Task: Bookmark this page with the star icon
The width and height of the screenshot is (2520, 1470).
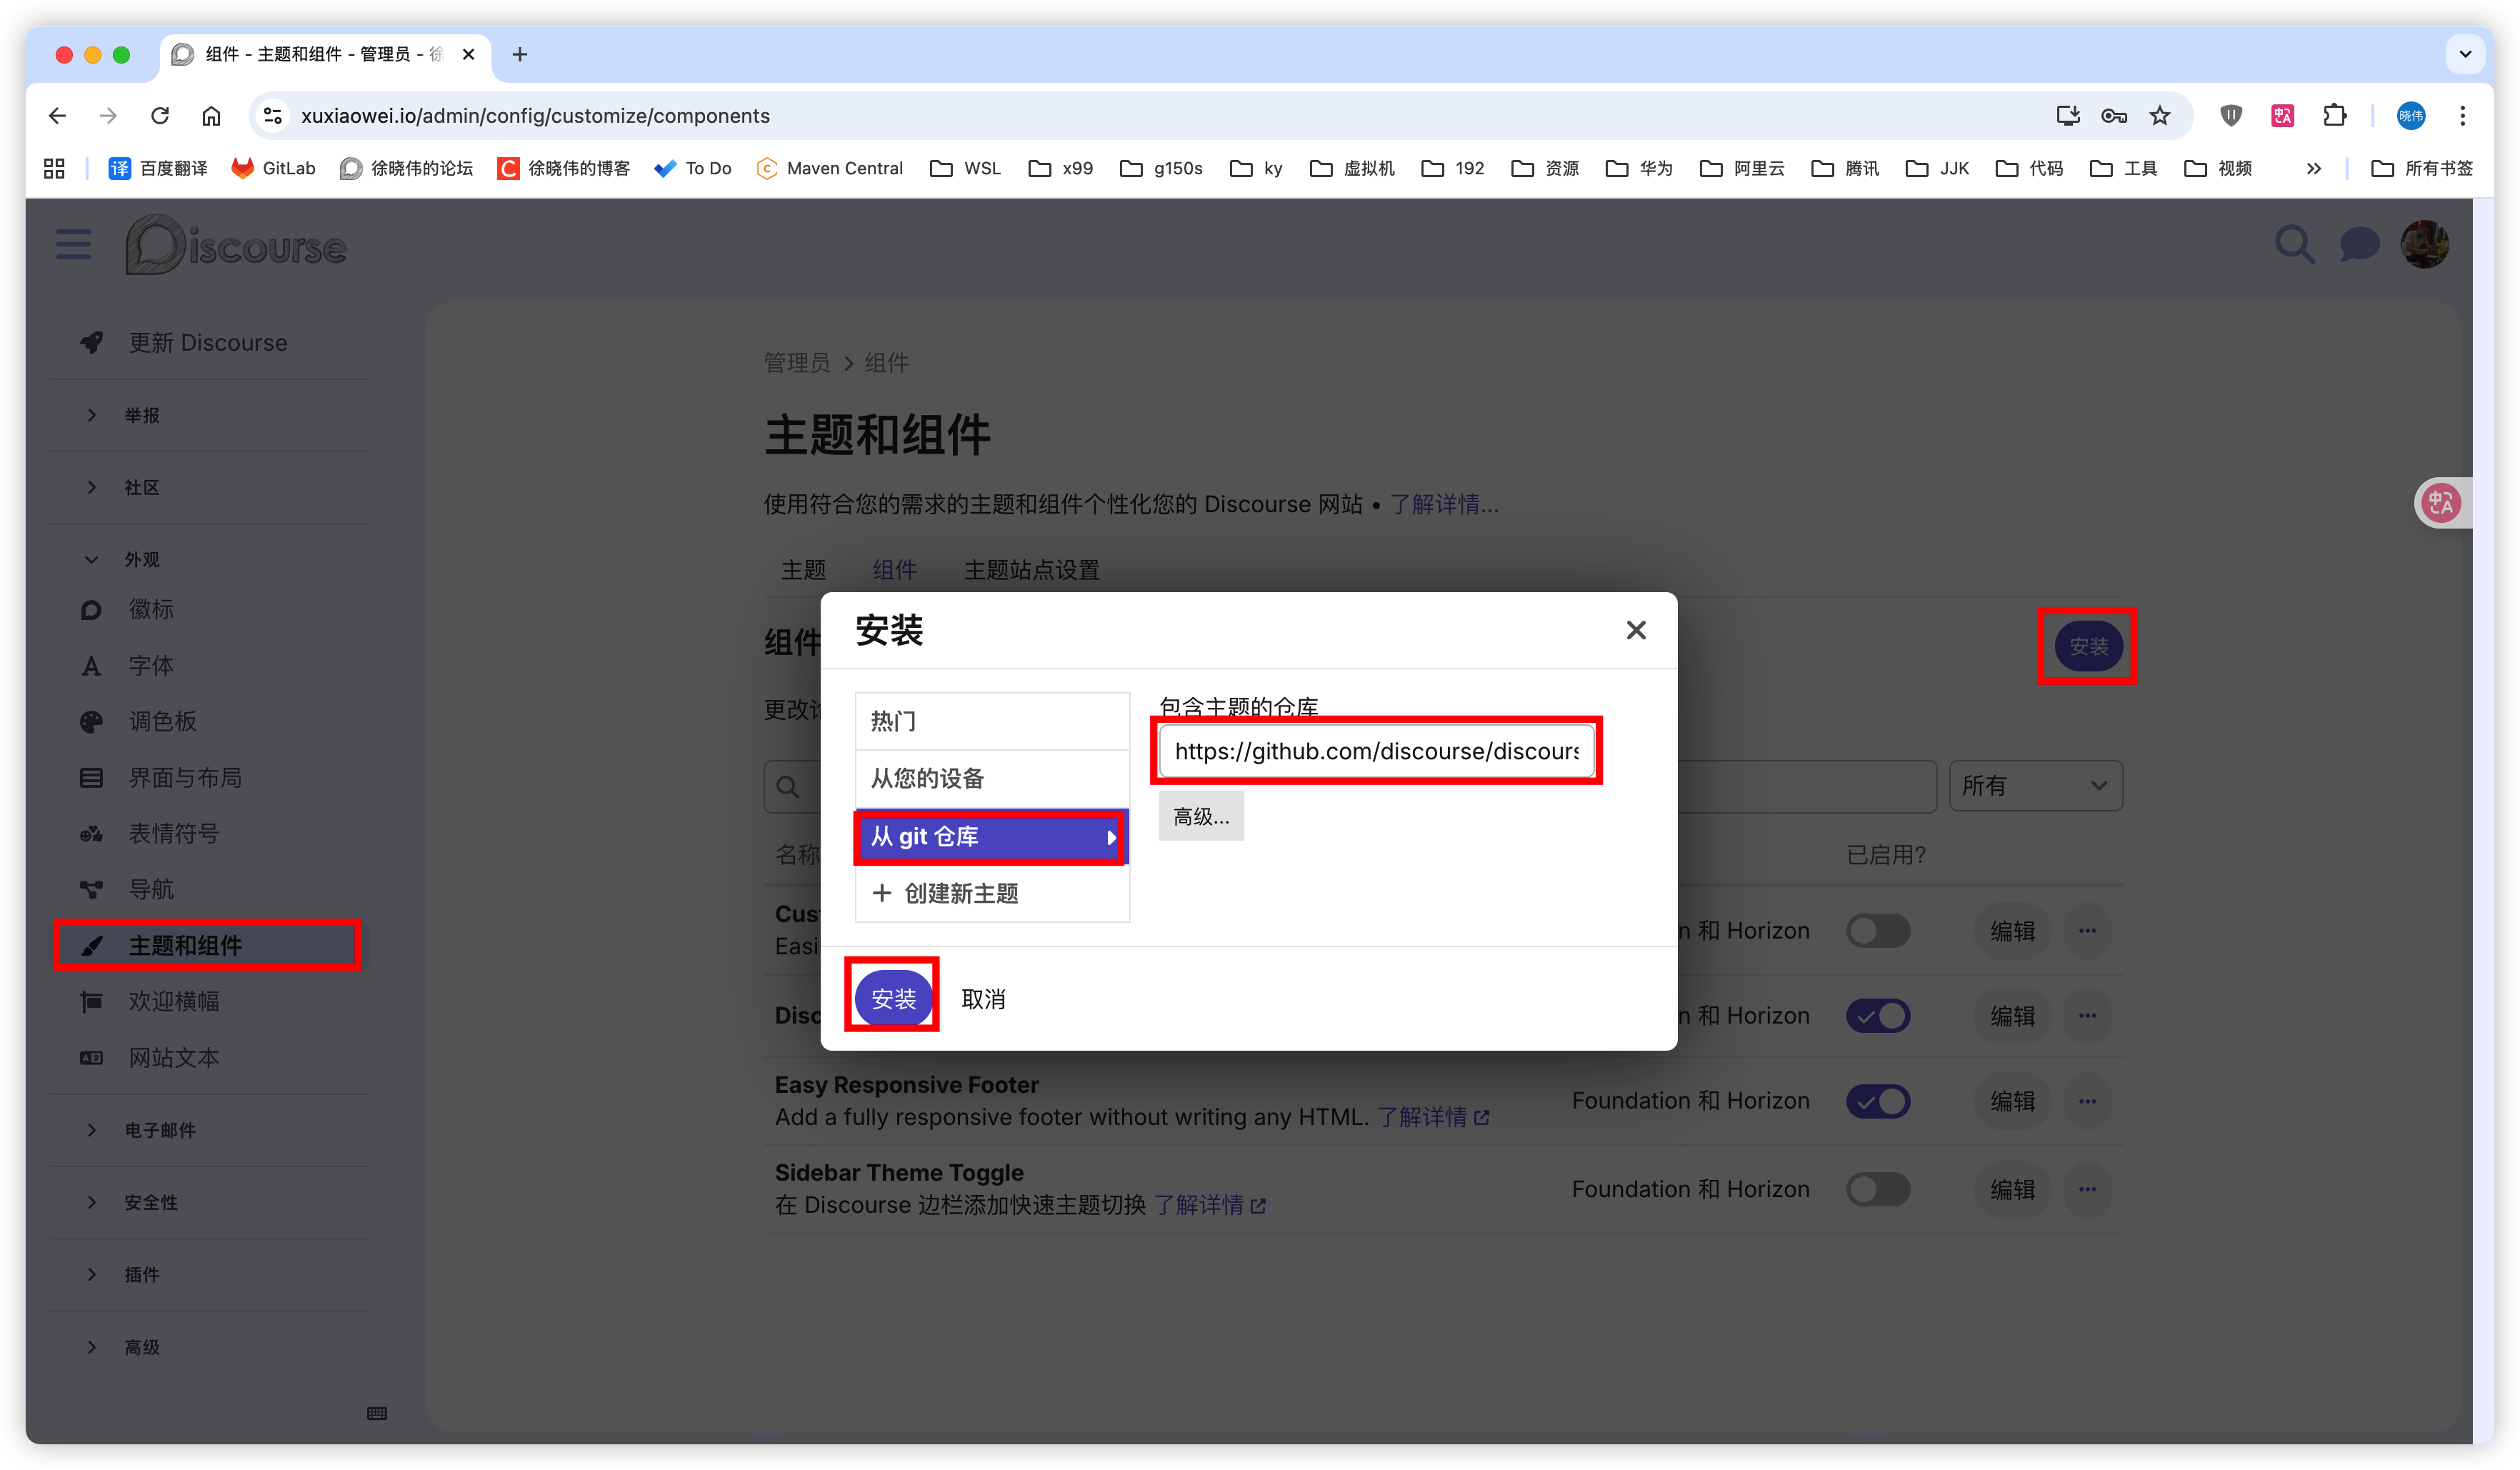Action: coord(2160,116)
